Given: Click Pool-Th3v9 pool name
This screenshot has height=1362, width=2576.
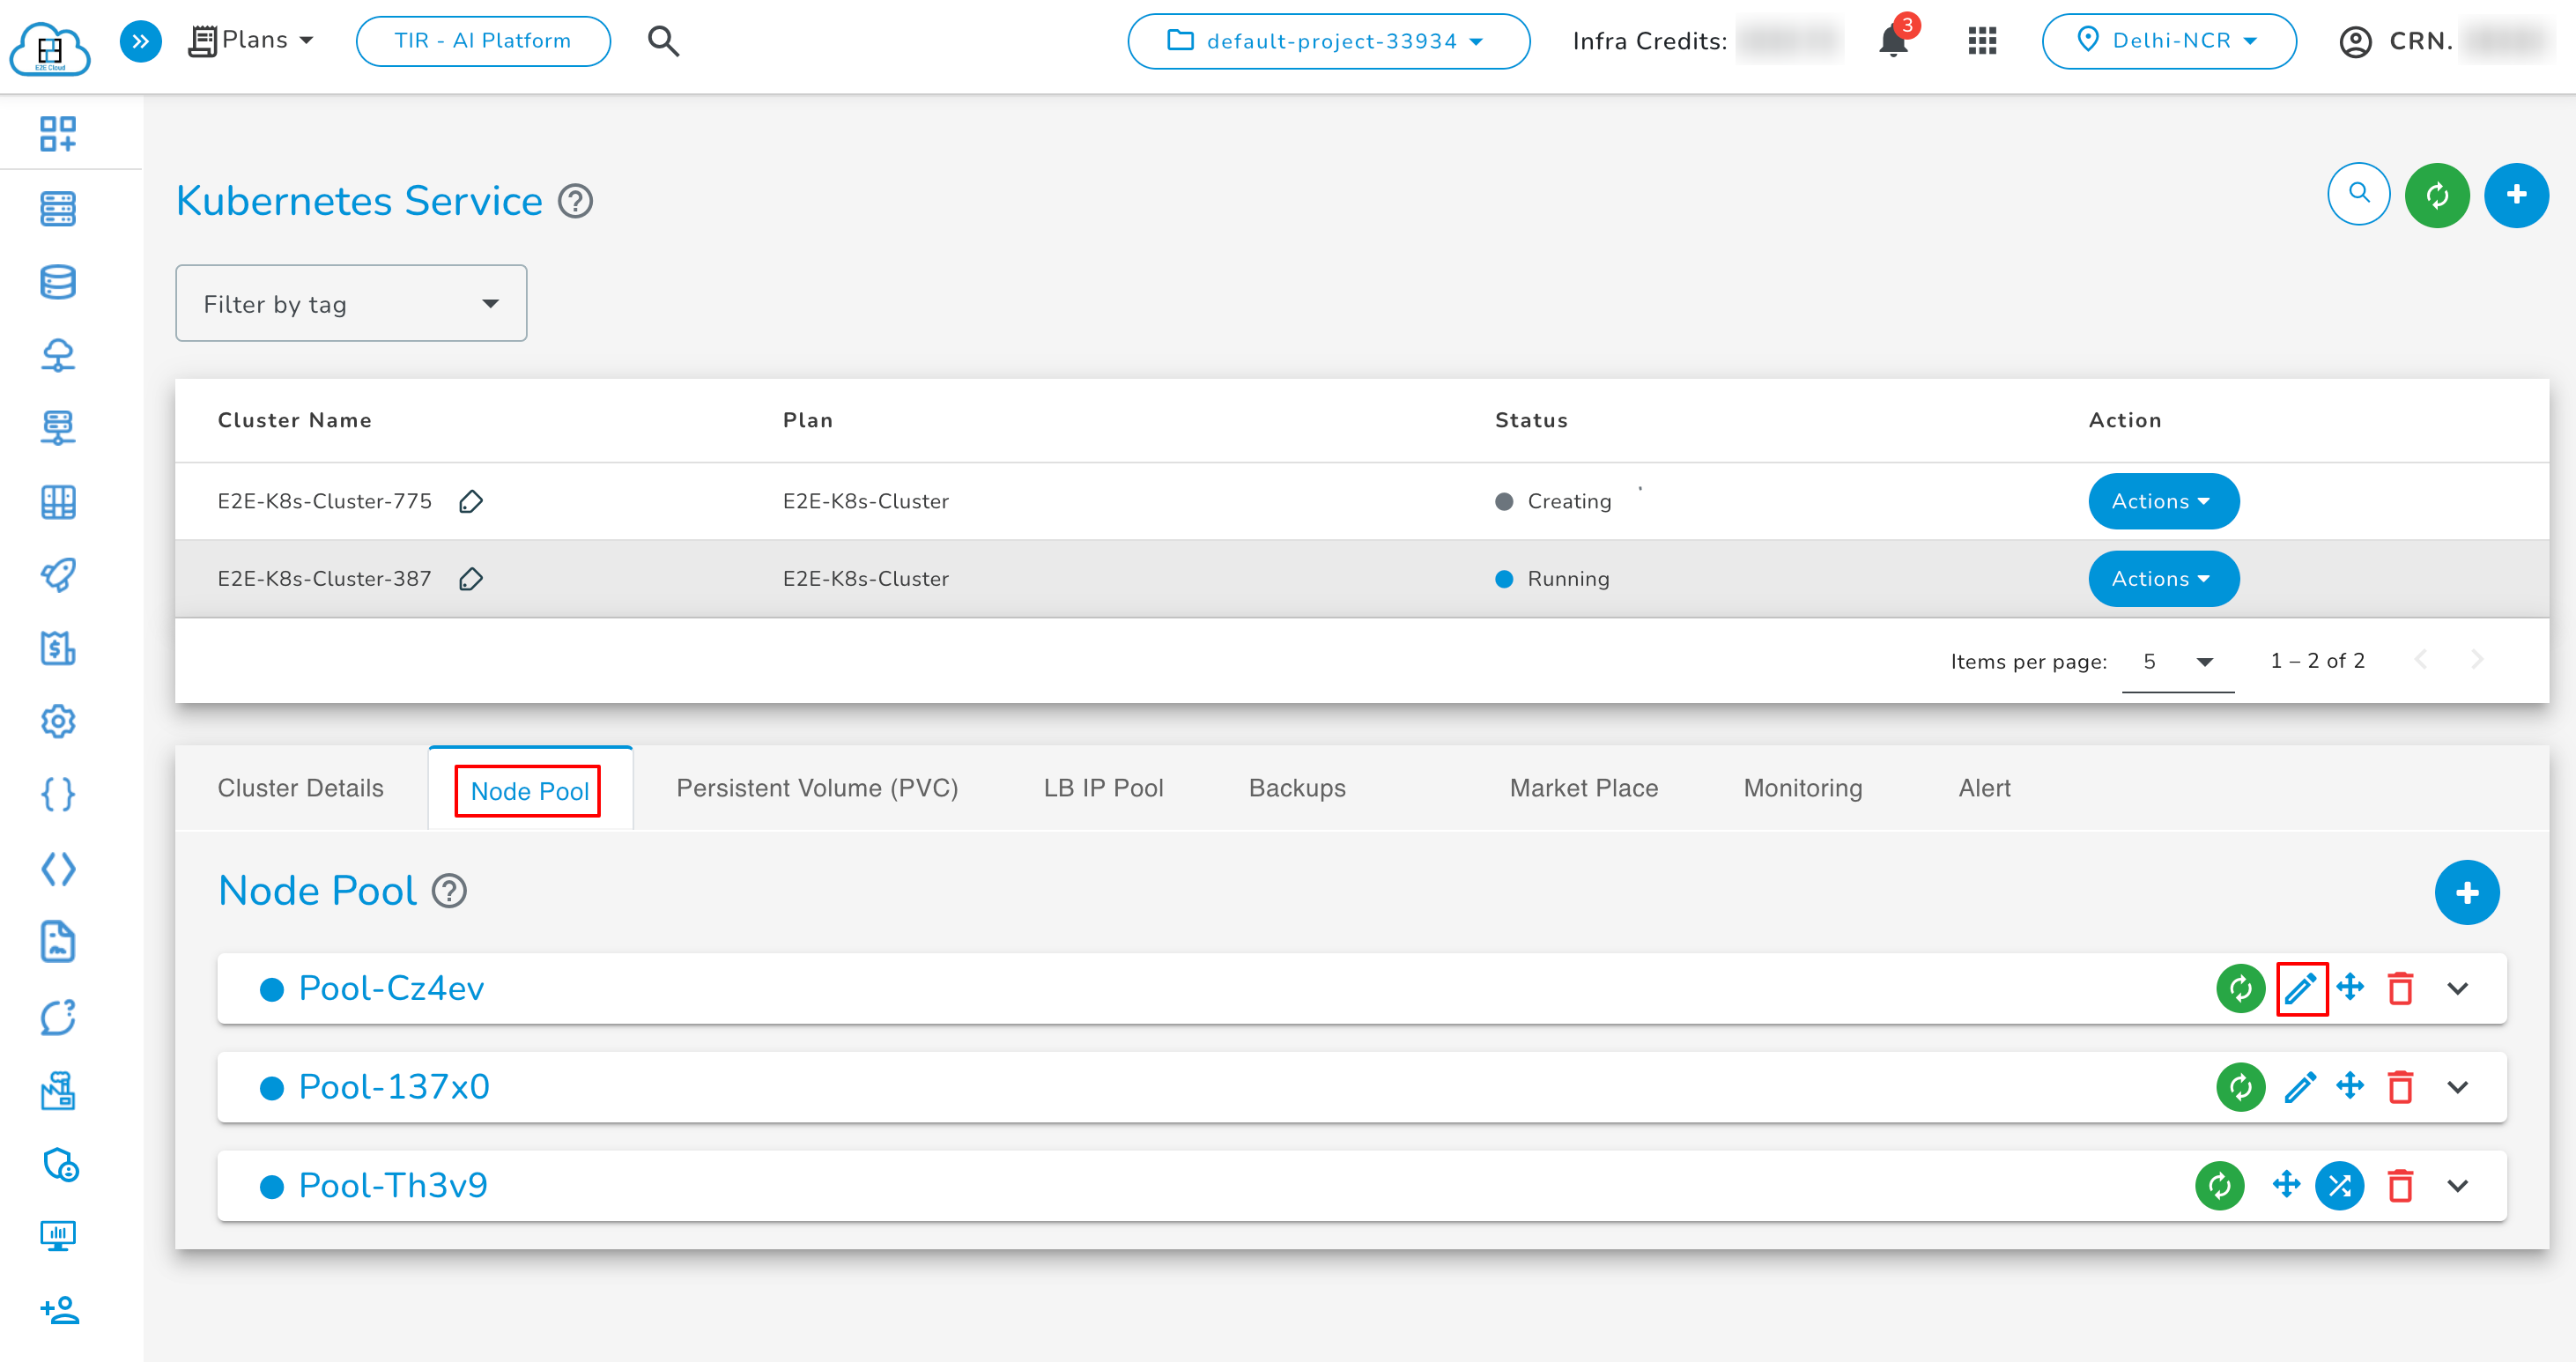Looking at the screenshot, I should click(393, 1186).
